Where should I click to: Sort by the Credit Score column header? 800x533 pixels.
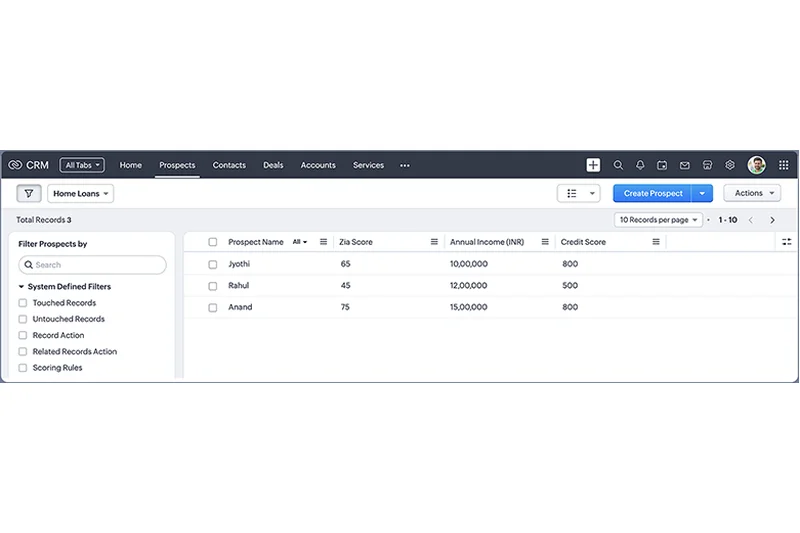tap(583, 242)
